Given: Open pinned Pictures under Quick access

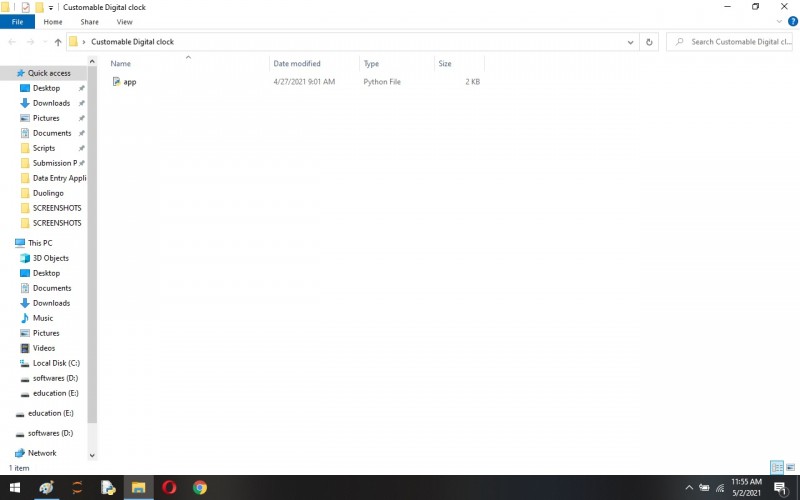Looking at the screenshot, I should (x=46, y=118).
